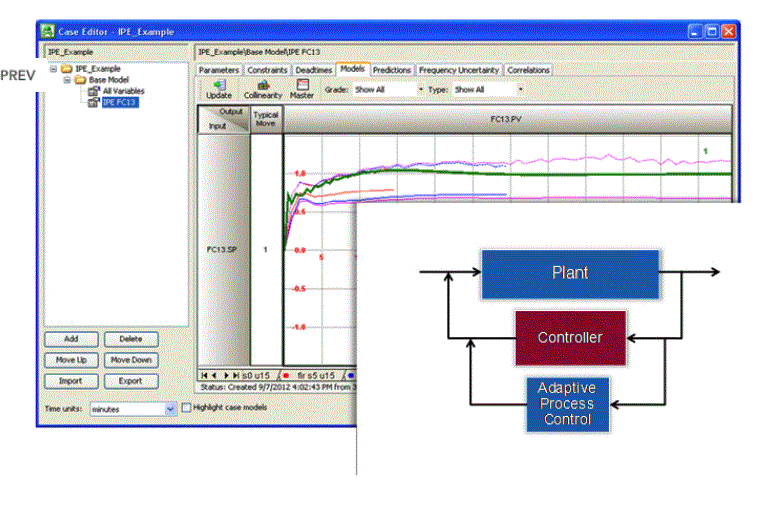Toggle Highlight case models checkbox
This screenshot has height=515, width=769.
186,408
